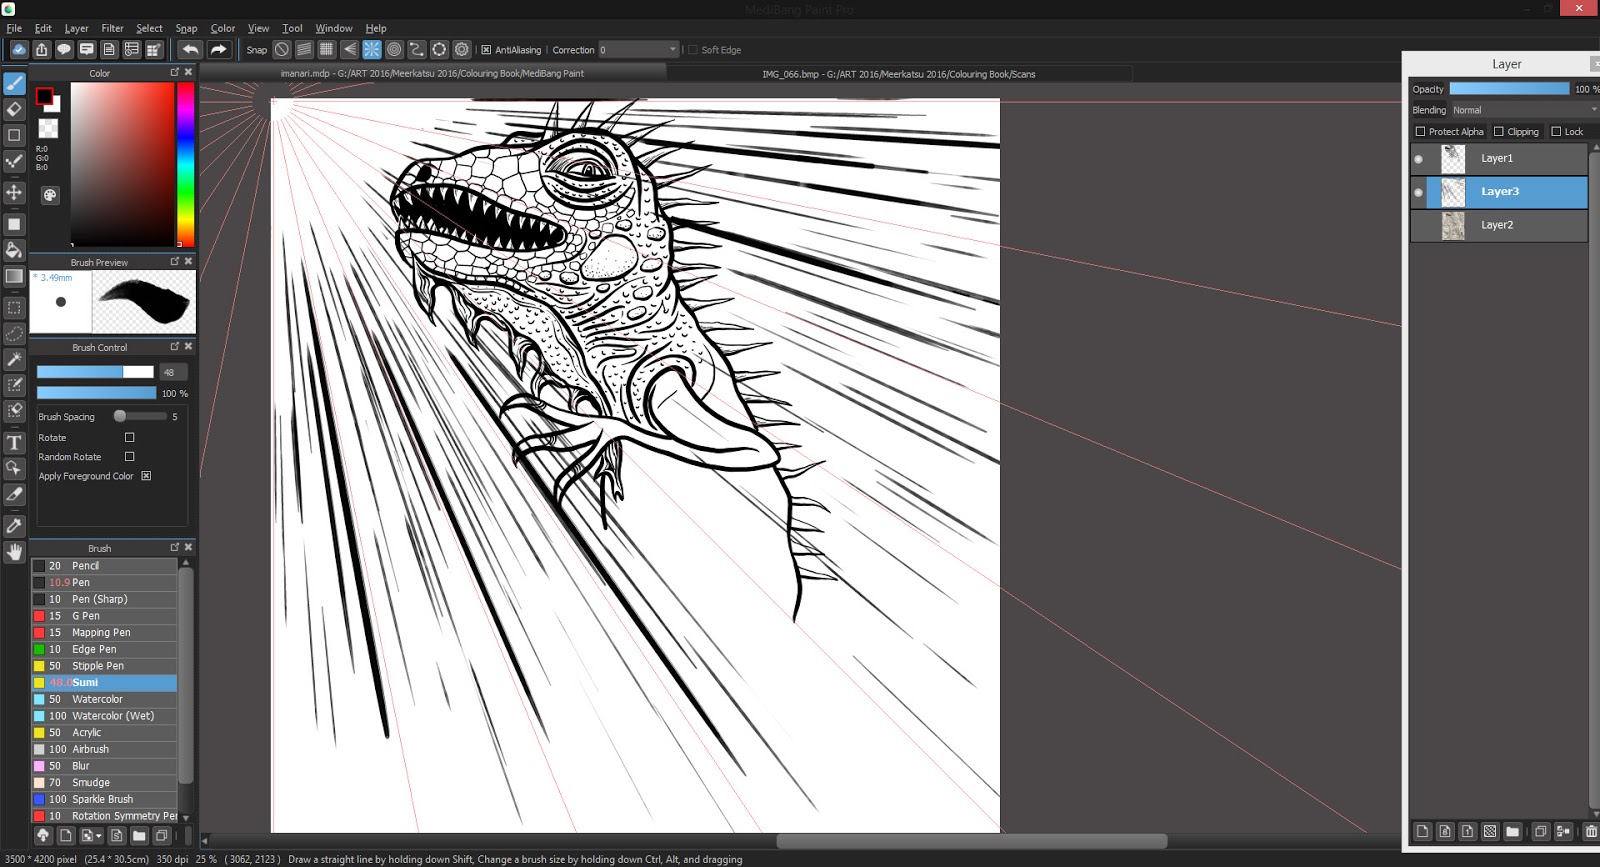This screenshot has width=1600, height=867.
Task: Undock the Brush Control panel
Action: (x=174, y=346)
